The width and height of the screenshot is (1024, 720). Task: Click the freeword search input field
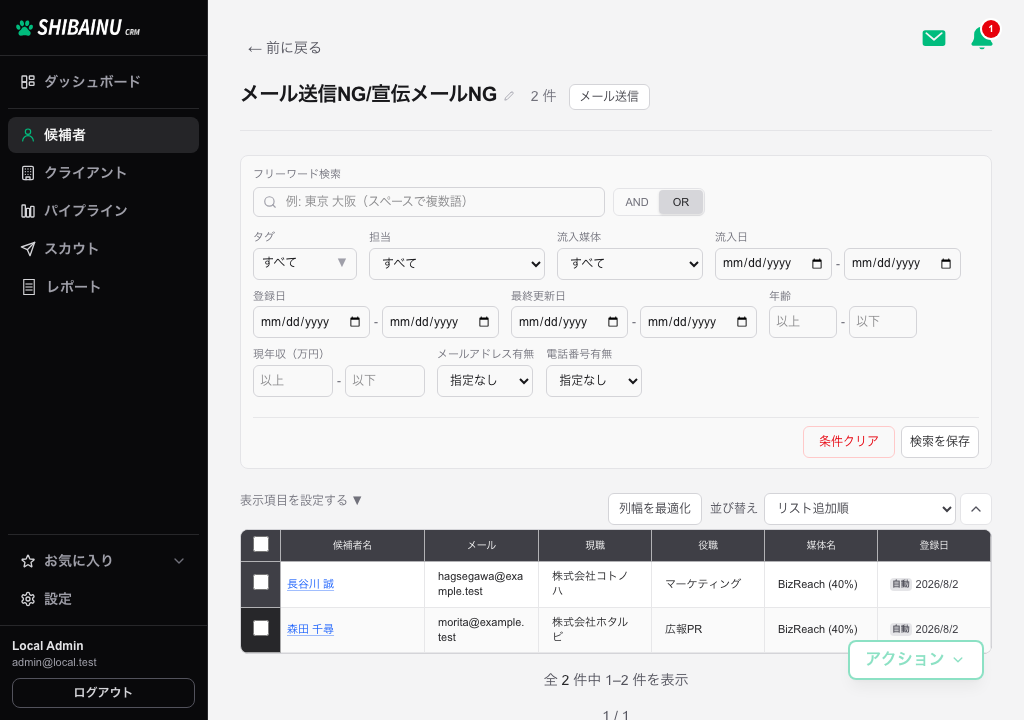coord(428,203)
